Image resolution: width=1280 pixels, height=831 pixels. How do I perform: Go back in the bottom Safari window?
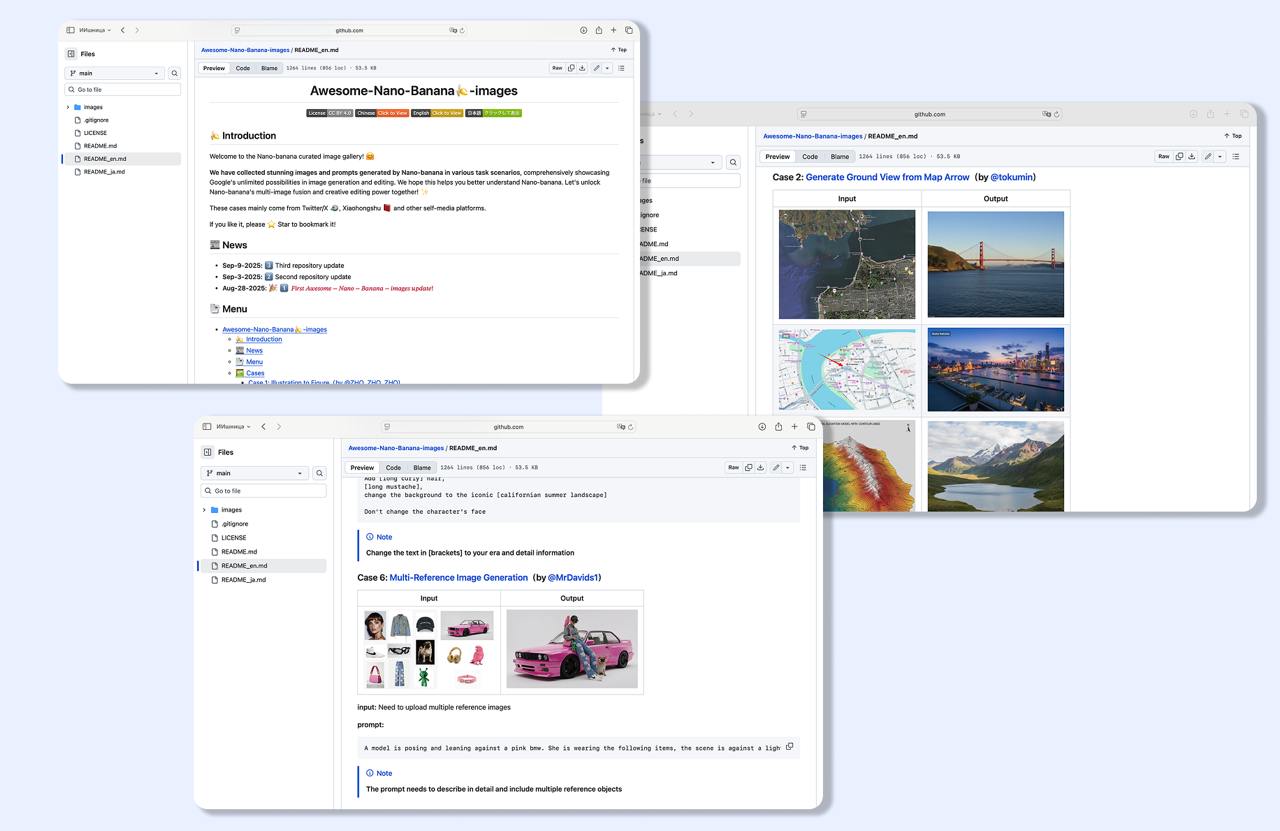coord(263,427)
